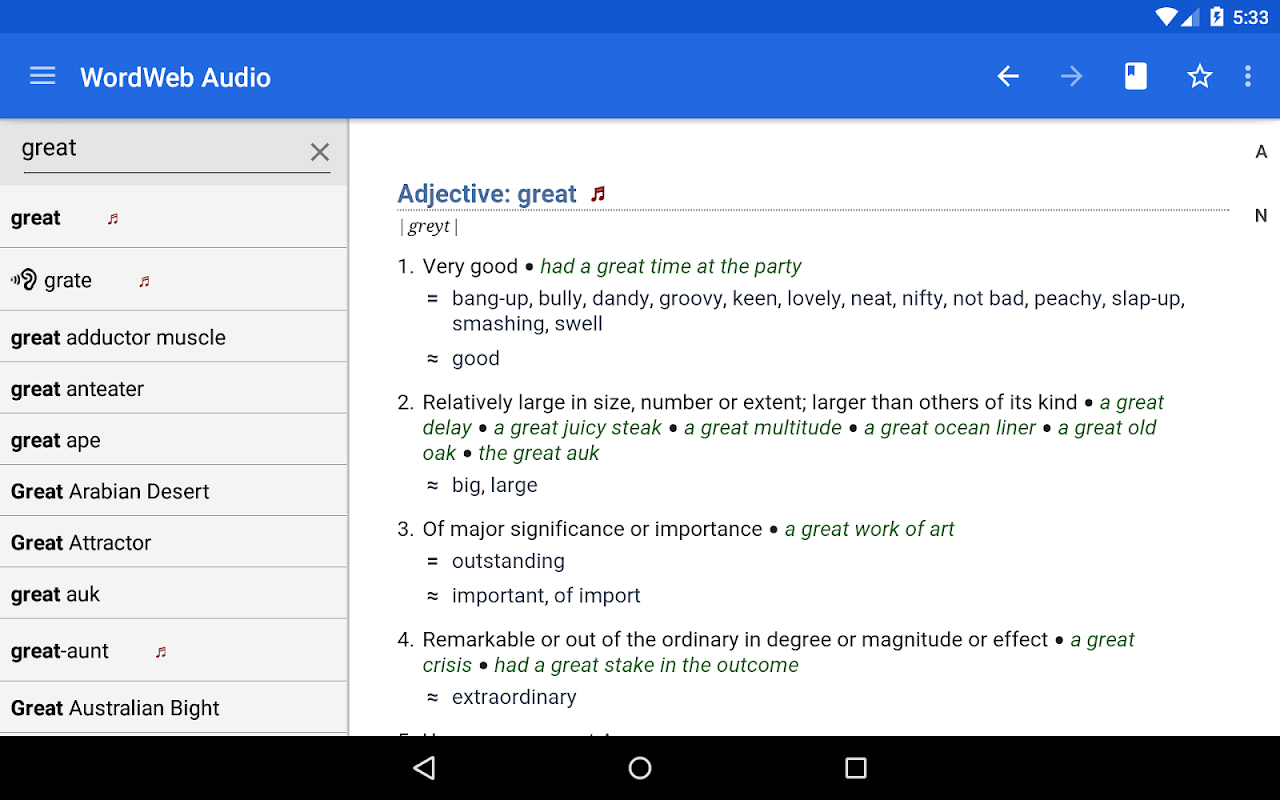Tap the battery status icon

[x=1217, y=17]
